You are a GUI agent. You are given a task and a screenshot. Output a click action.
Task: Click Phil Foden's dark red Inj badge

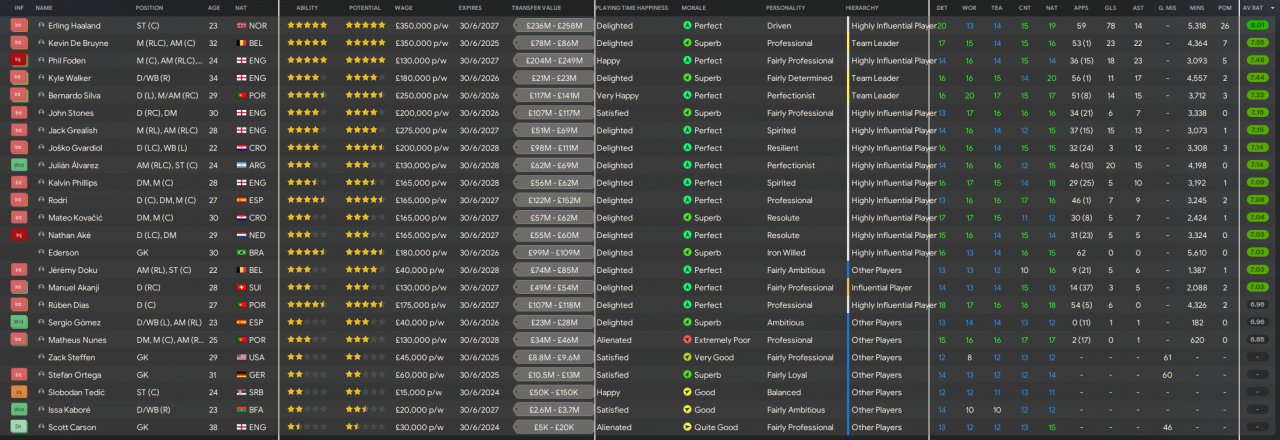click(18, 60)
